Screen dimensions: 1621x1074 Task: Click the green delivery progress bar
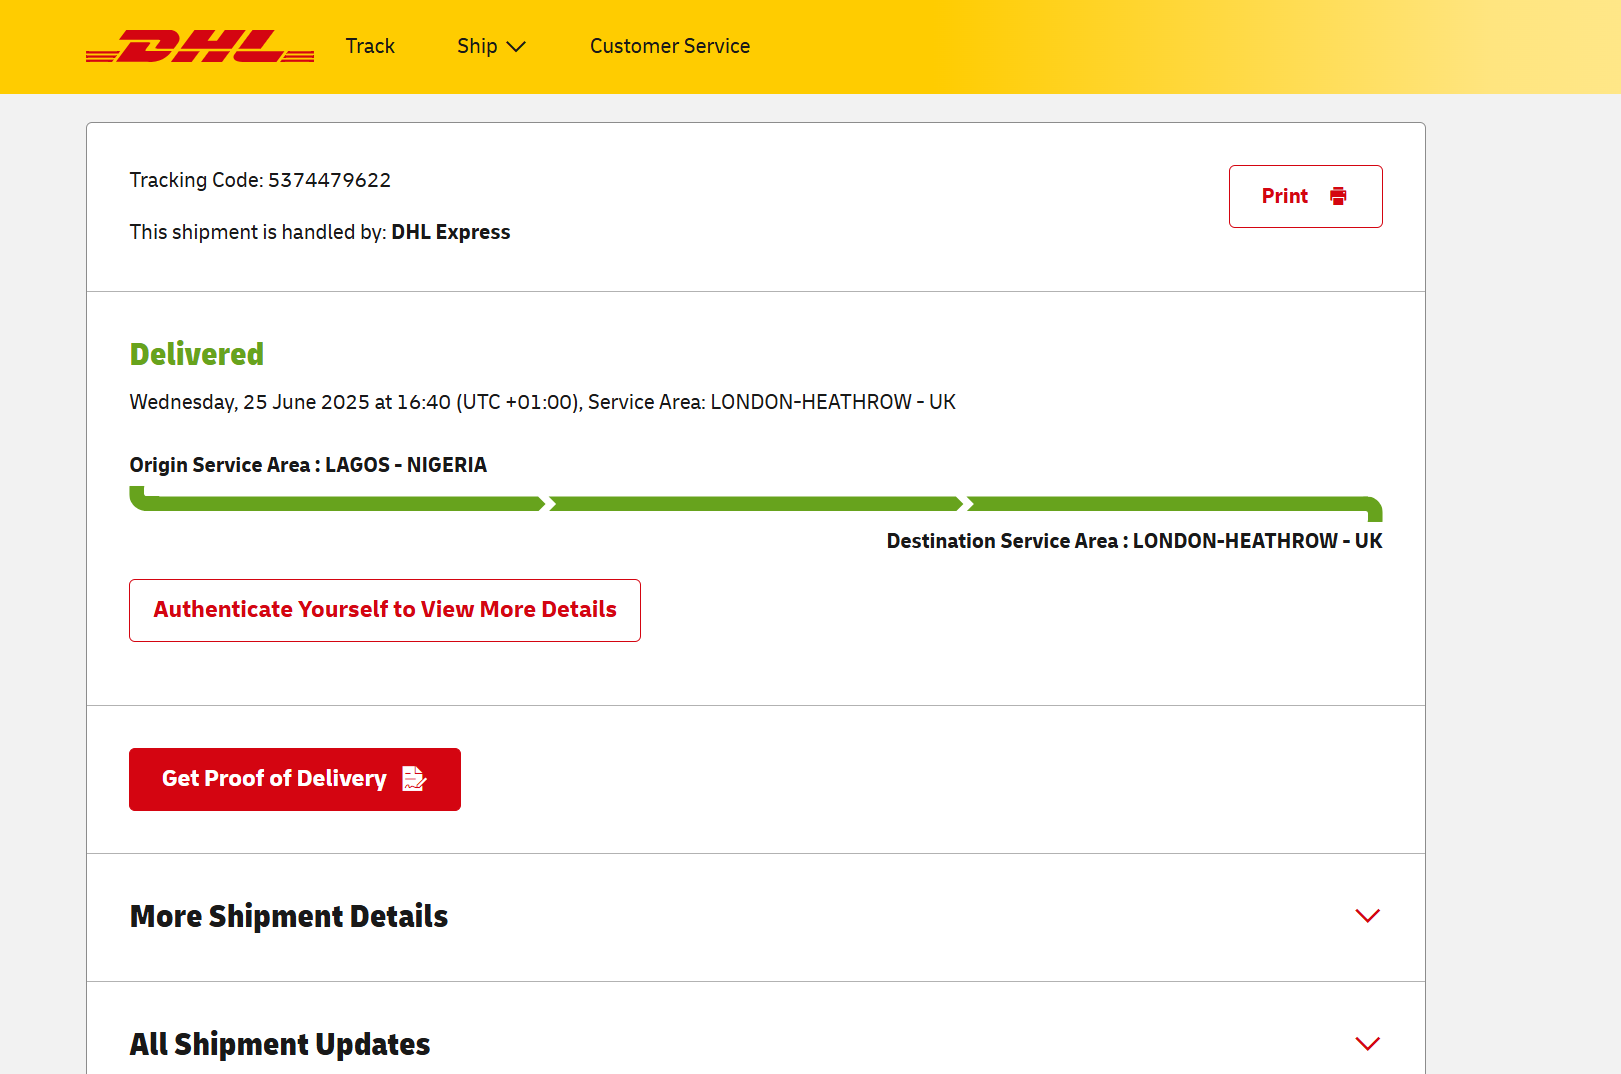pyautogui.click(x=756, y=503)
